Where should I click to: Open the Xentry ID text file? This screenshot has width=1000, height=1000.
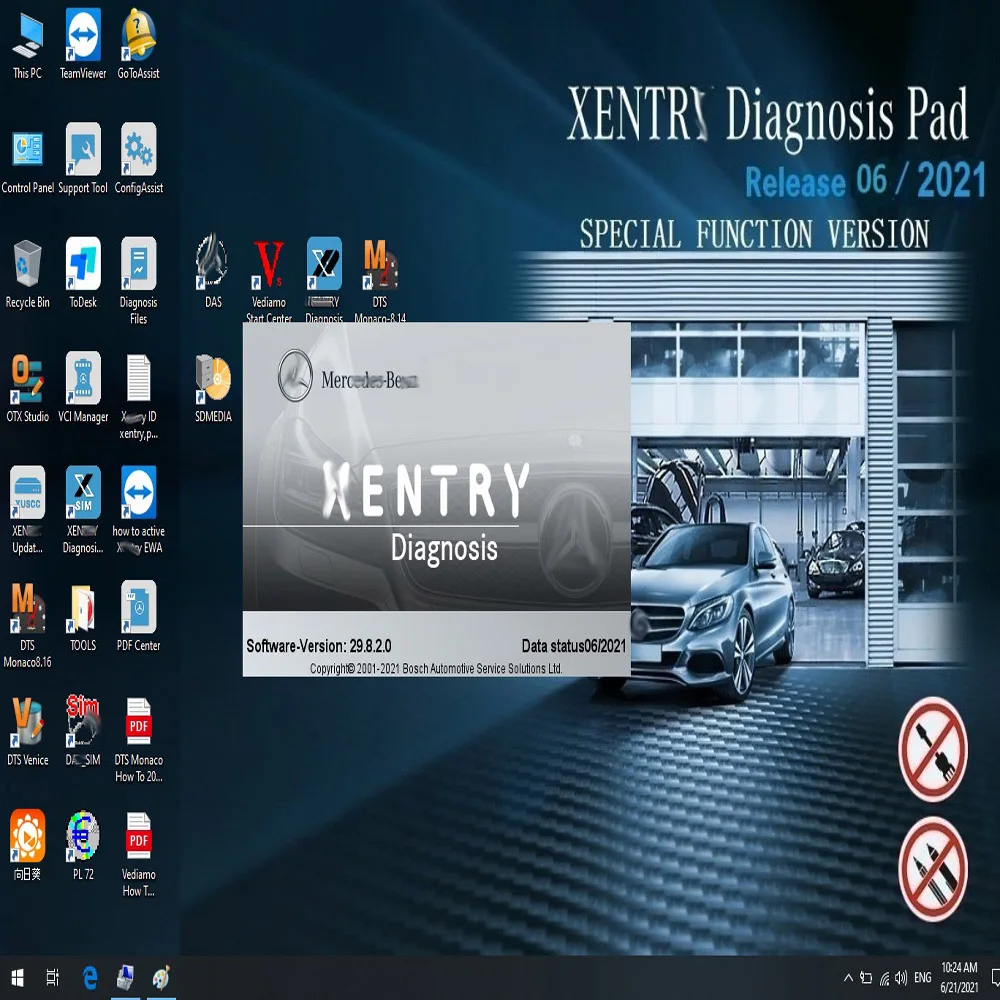coord(138,397)
